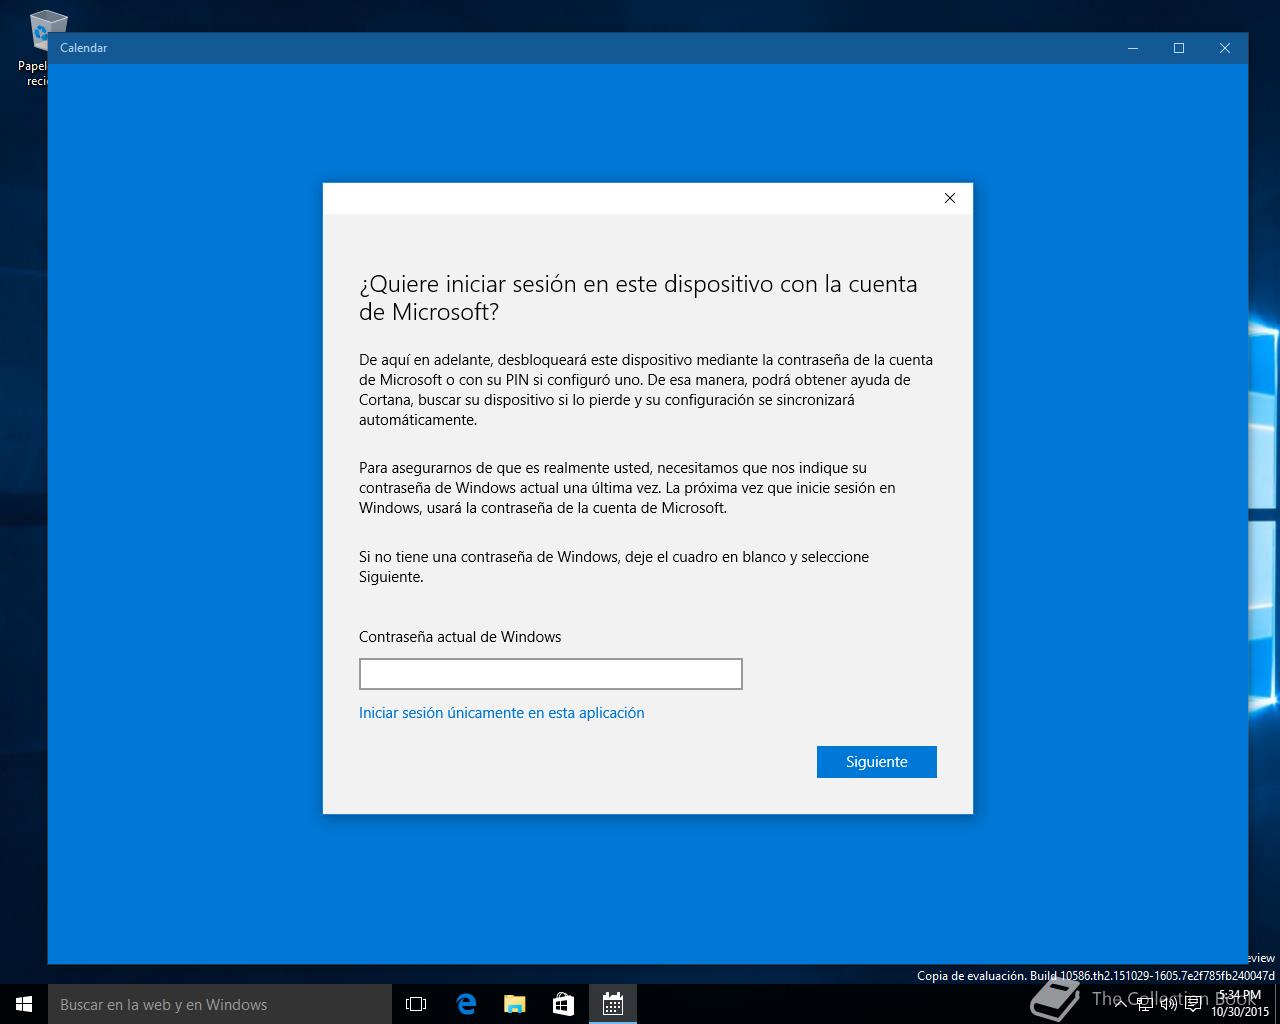Viewport: 1280px width, 1024px height.
Task: Launch Microsoft Edge from taskbar
Action: click(x=465, y=1004)
